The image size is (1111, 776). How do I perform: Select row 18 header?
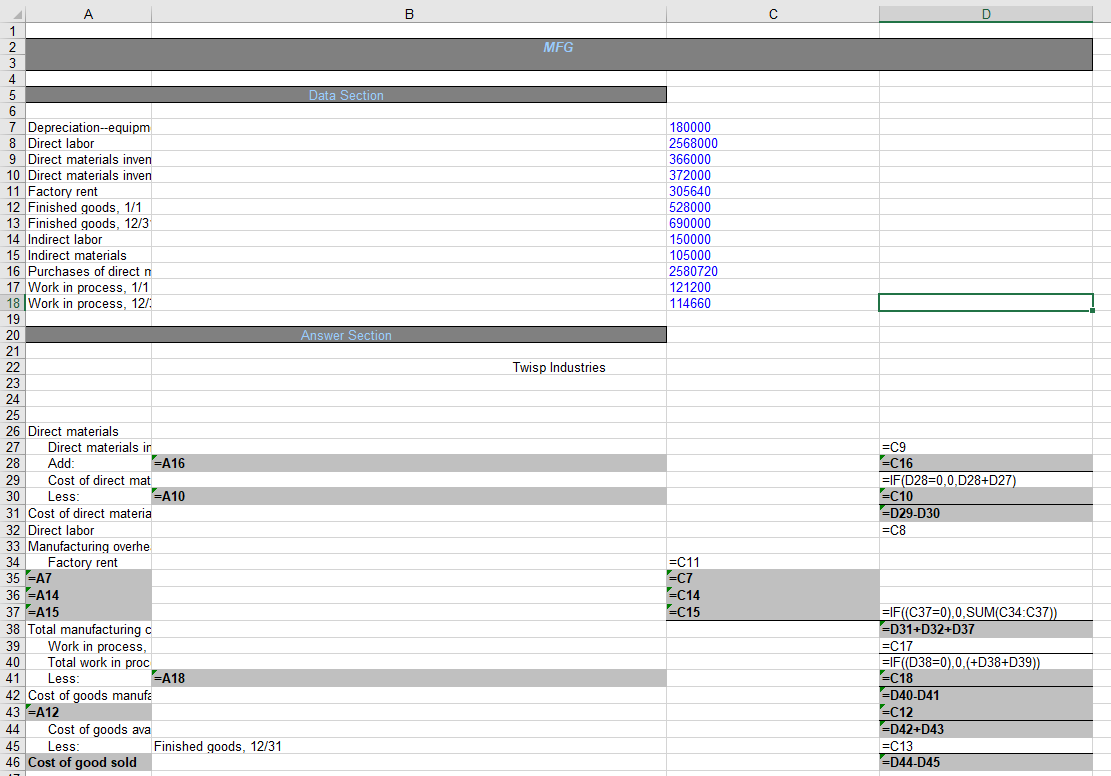(x=13, y=303)
